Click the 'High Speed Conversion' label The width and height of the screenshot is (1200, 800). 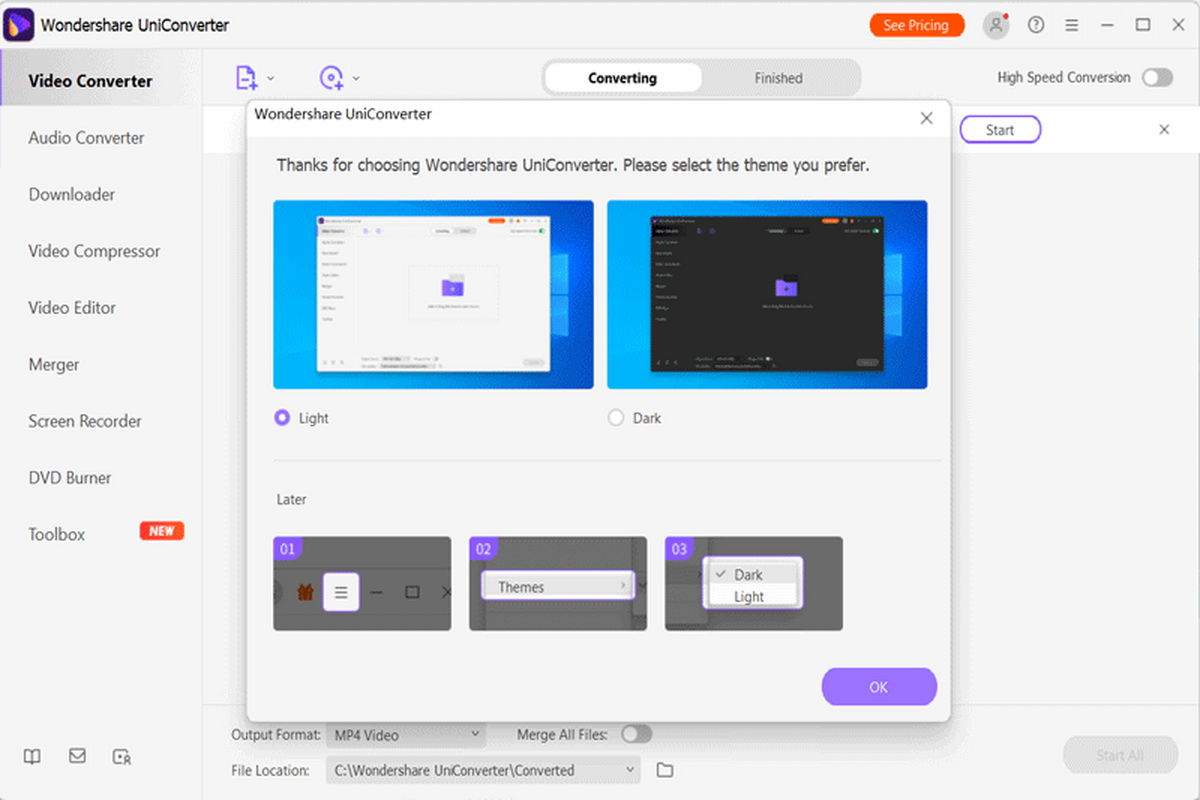click(x=1064, y=77)
